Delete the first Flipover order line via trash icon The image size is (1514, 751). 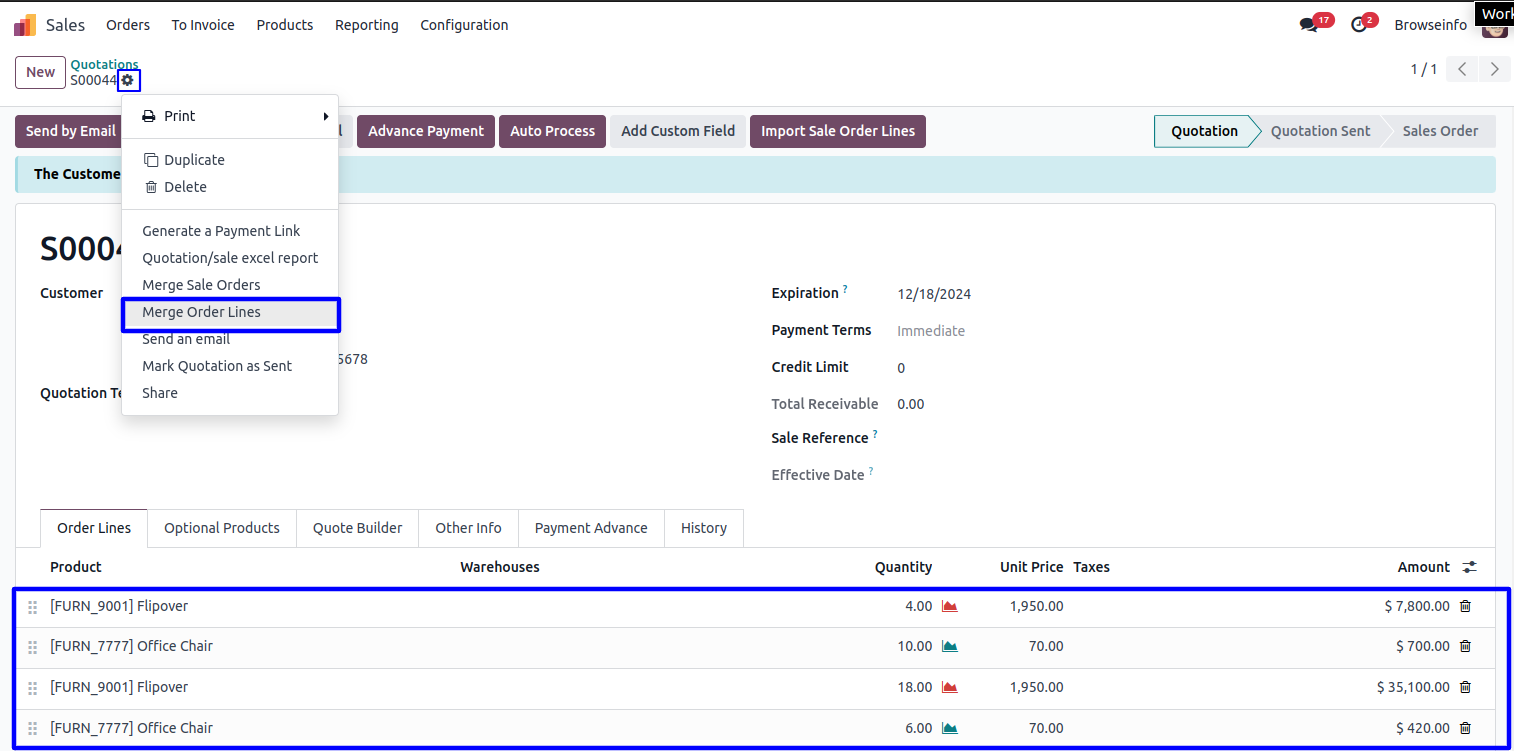[1465, 606]
